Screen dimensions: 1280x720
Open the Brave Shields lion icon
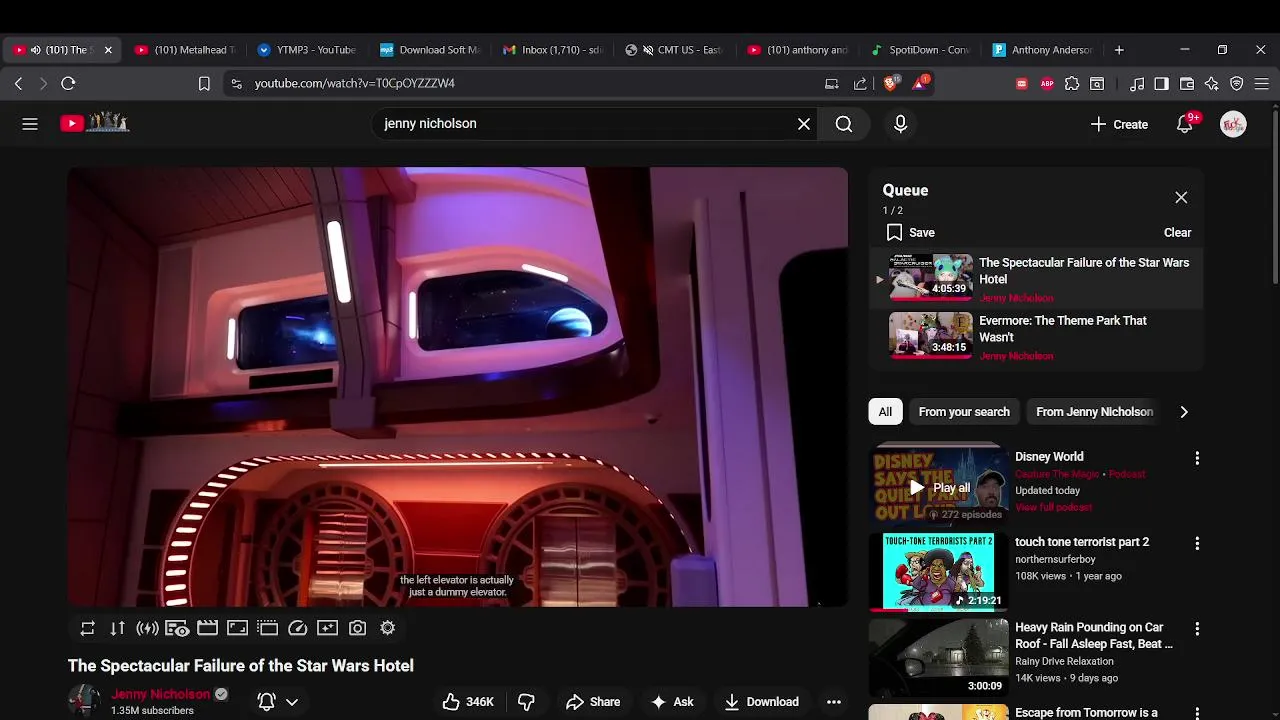(x=890, y=83)
